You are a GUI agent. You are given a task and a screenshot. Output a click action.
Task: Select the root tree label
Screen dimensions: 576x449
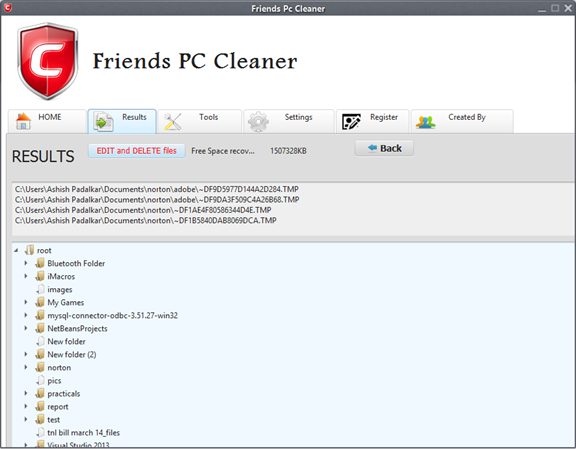pos(44,251)
